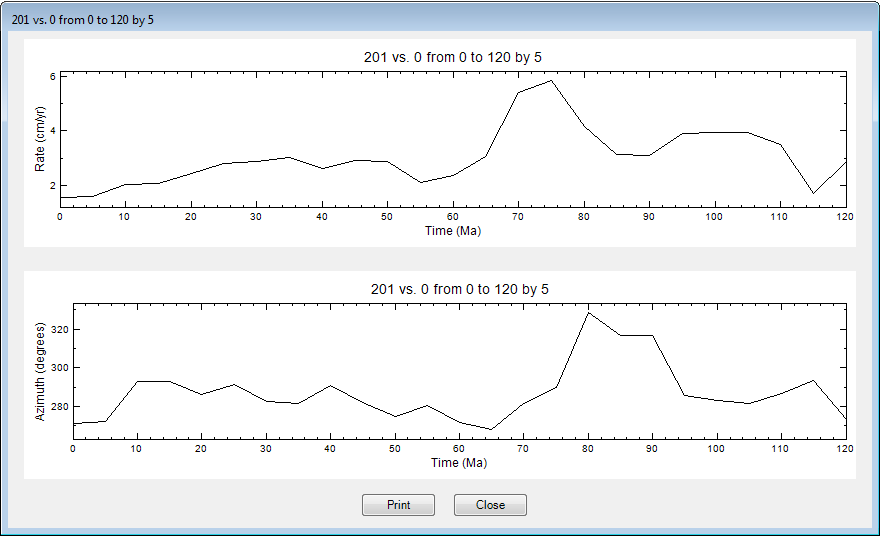Image resolution: width=880 pixels, height=536 pixels.
Task: Click the 'Azimuth (degrees)' axis label
Action: 39,372
